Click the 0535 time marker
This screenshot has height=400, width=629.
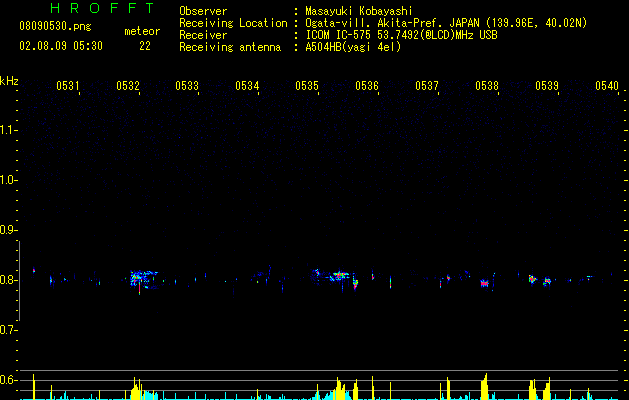click(x=307, y=85)
